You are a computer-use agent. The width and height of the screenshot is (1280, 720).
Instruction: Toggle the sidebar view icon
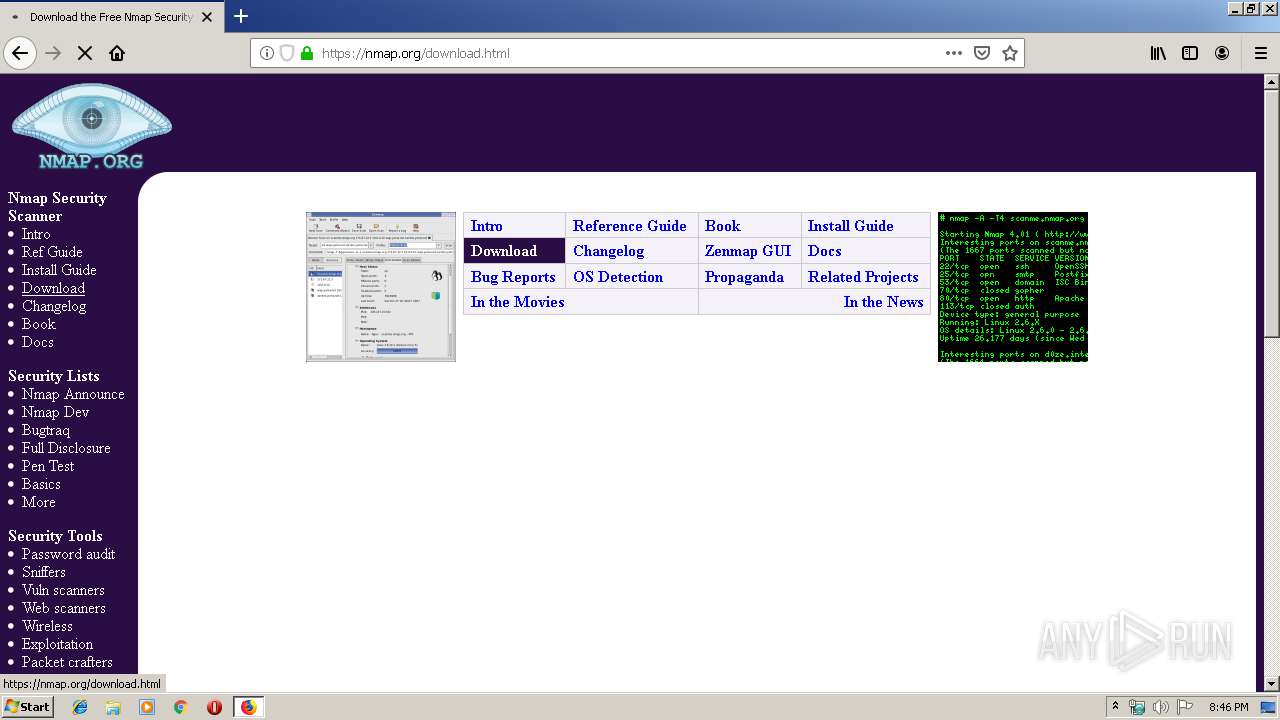pyautogui.click(x=1190, y=53)
